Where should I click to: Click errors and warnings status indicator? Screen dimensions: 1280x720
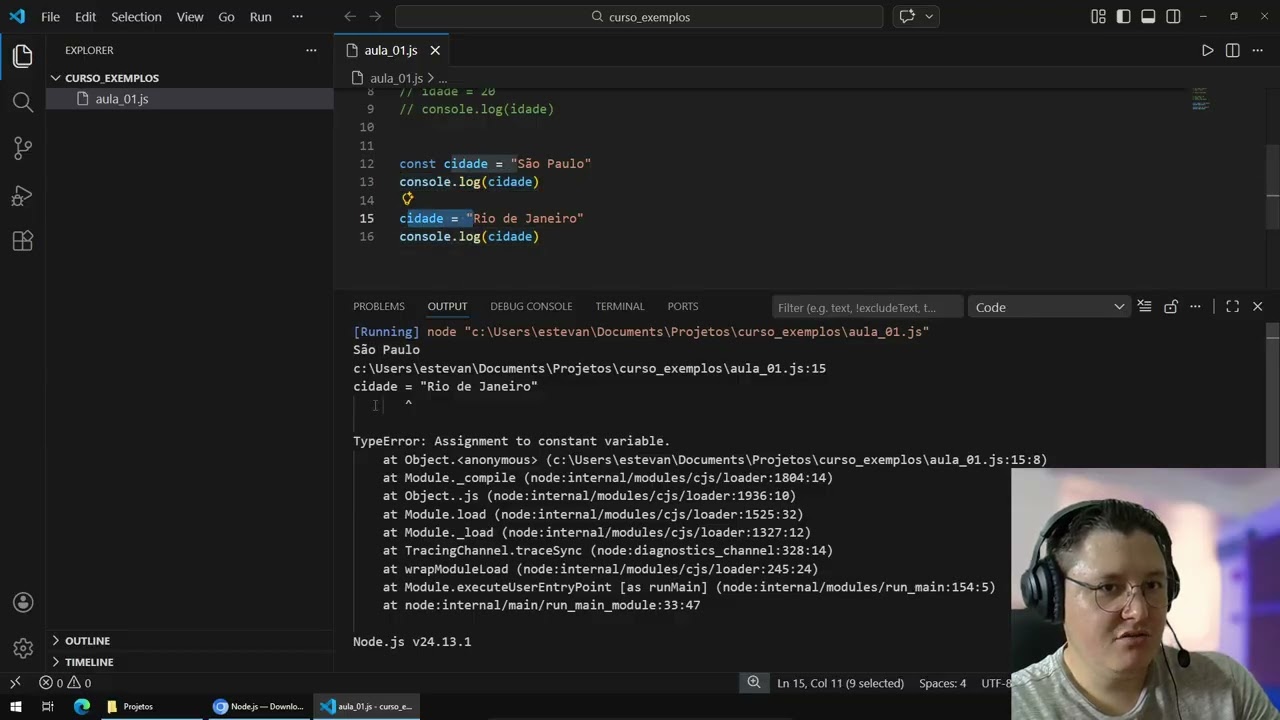(x=65, y=683)
